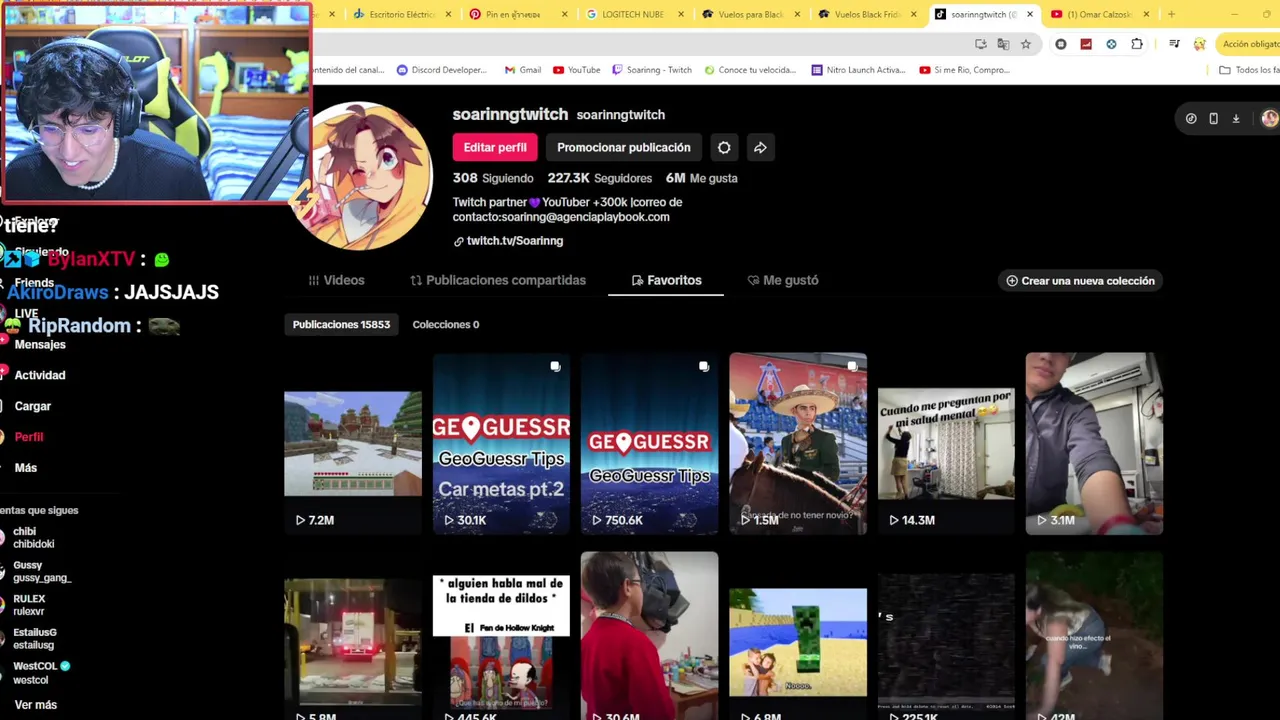Open the Publicaciones compartidas tab
The image size is (1280, 720).
498,280
